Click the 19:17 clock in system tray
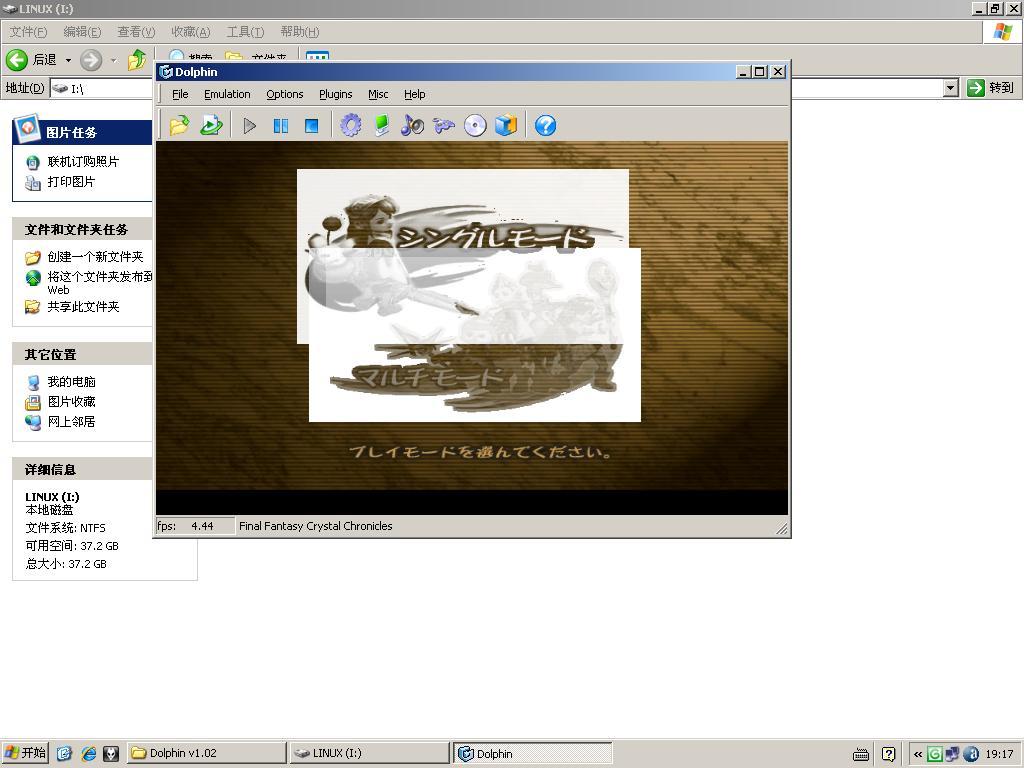 click(999, 754)
